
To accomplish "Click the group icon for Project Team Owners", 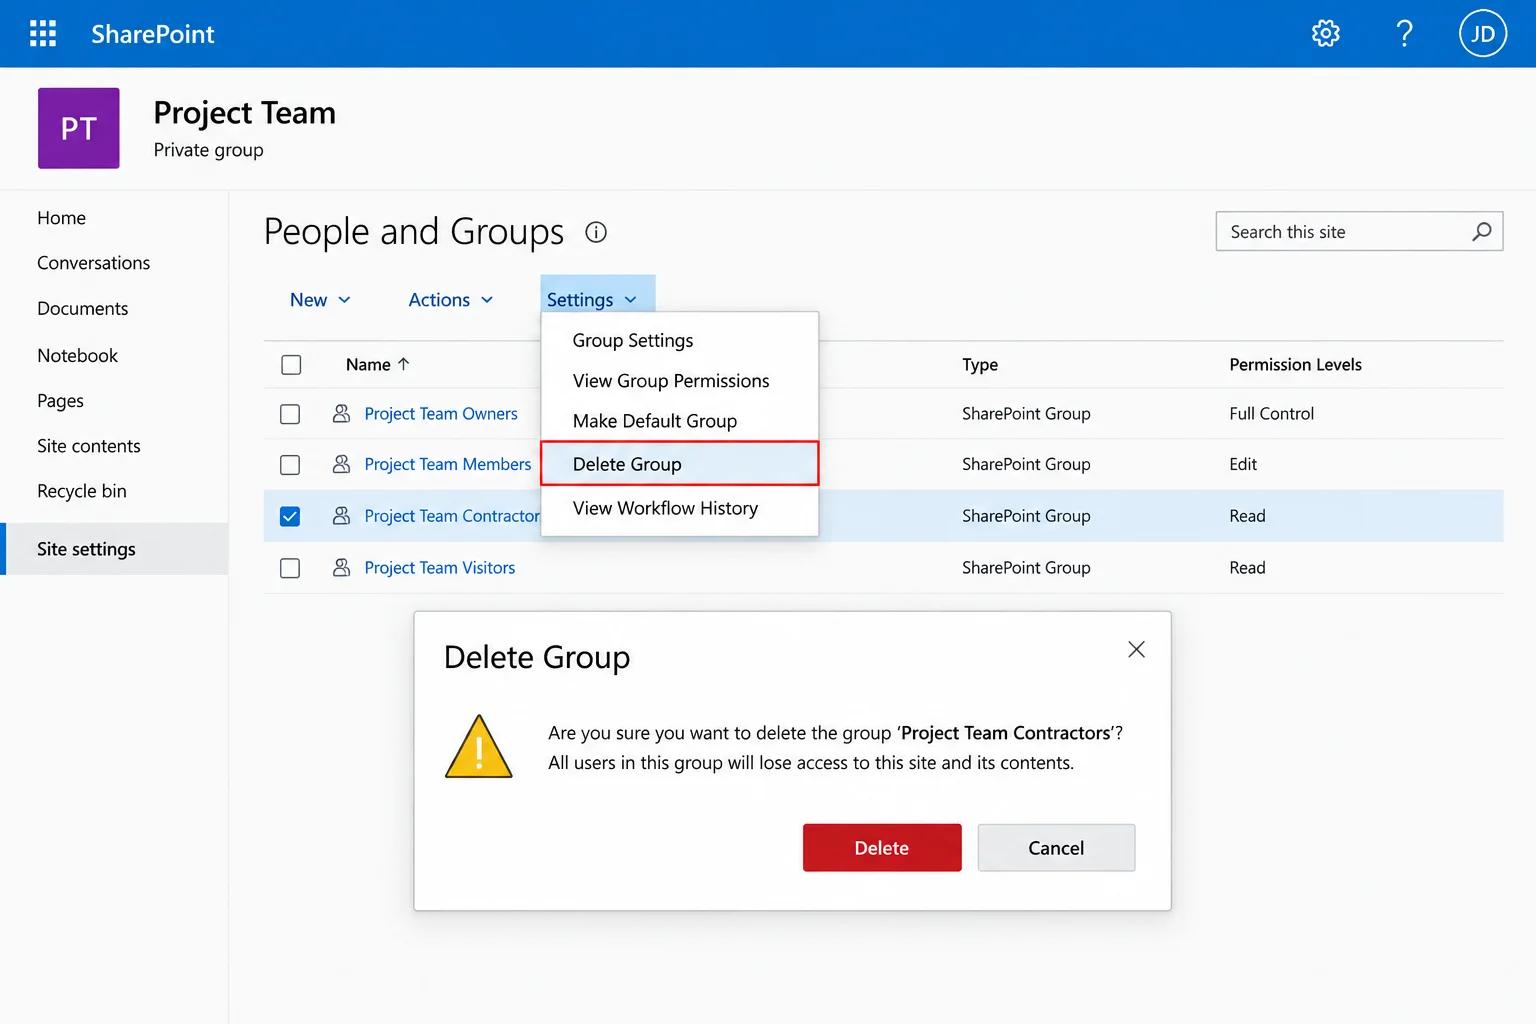I will 341,413.
